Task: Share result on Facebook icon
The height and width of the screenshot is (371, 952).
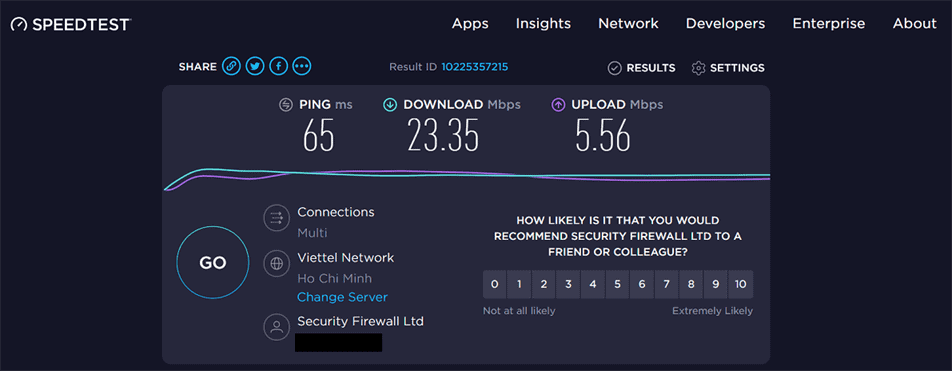Action: coord(278,66)
